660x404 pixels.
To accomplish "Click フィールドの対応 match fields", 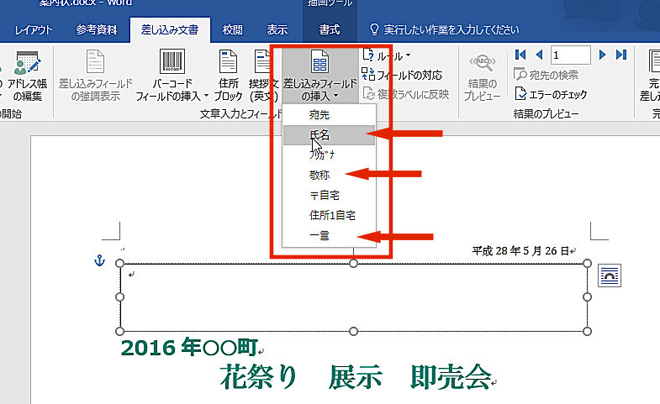I will [402, 75].
